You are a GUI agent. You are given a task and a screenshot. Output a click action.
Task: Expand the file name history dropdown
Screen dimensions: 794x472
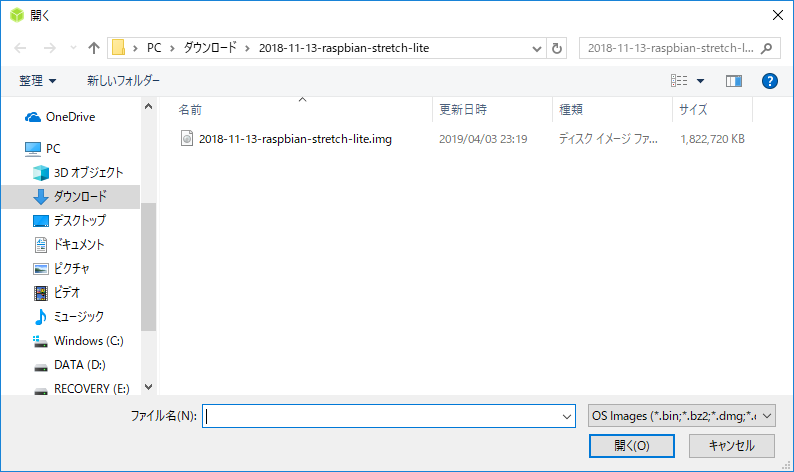pos(567,416)
